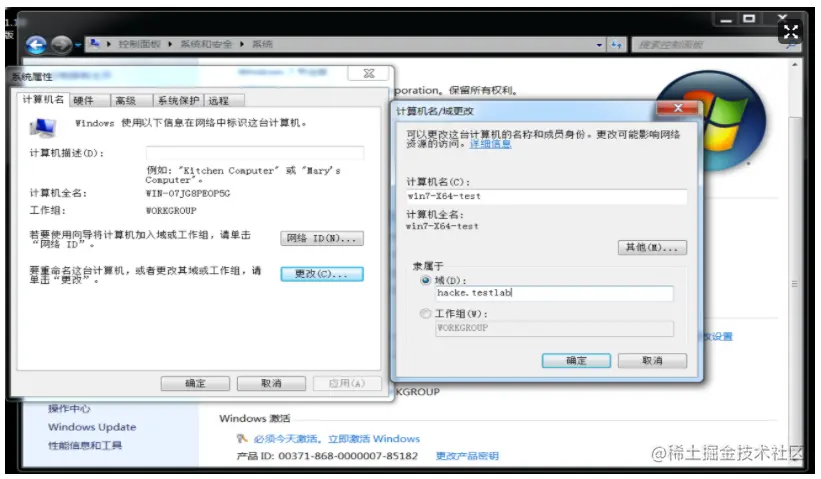Click the computer icon in 系统属性 dialog

pyautogui.click(x=43, y=127)
